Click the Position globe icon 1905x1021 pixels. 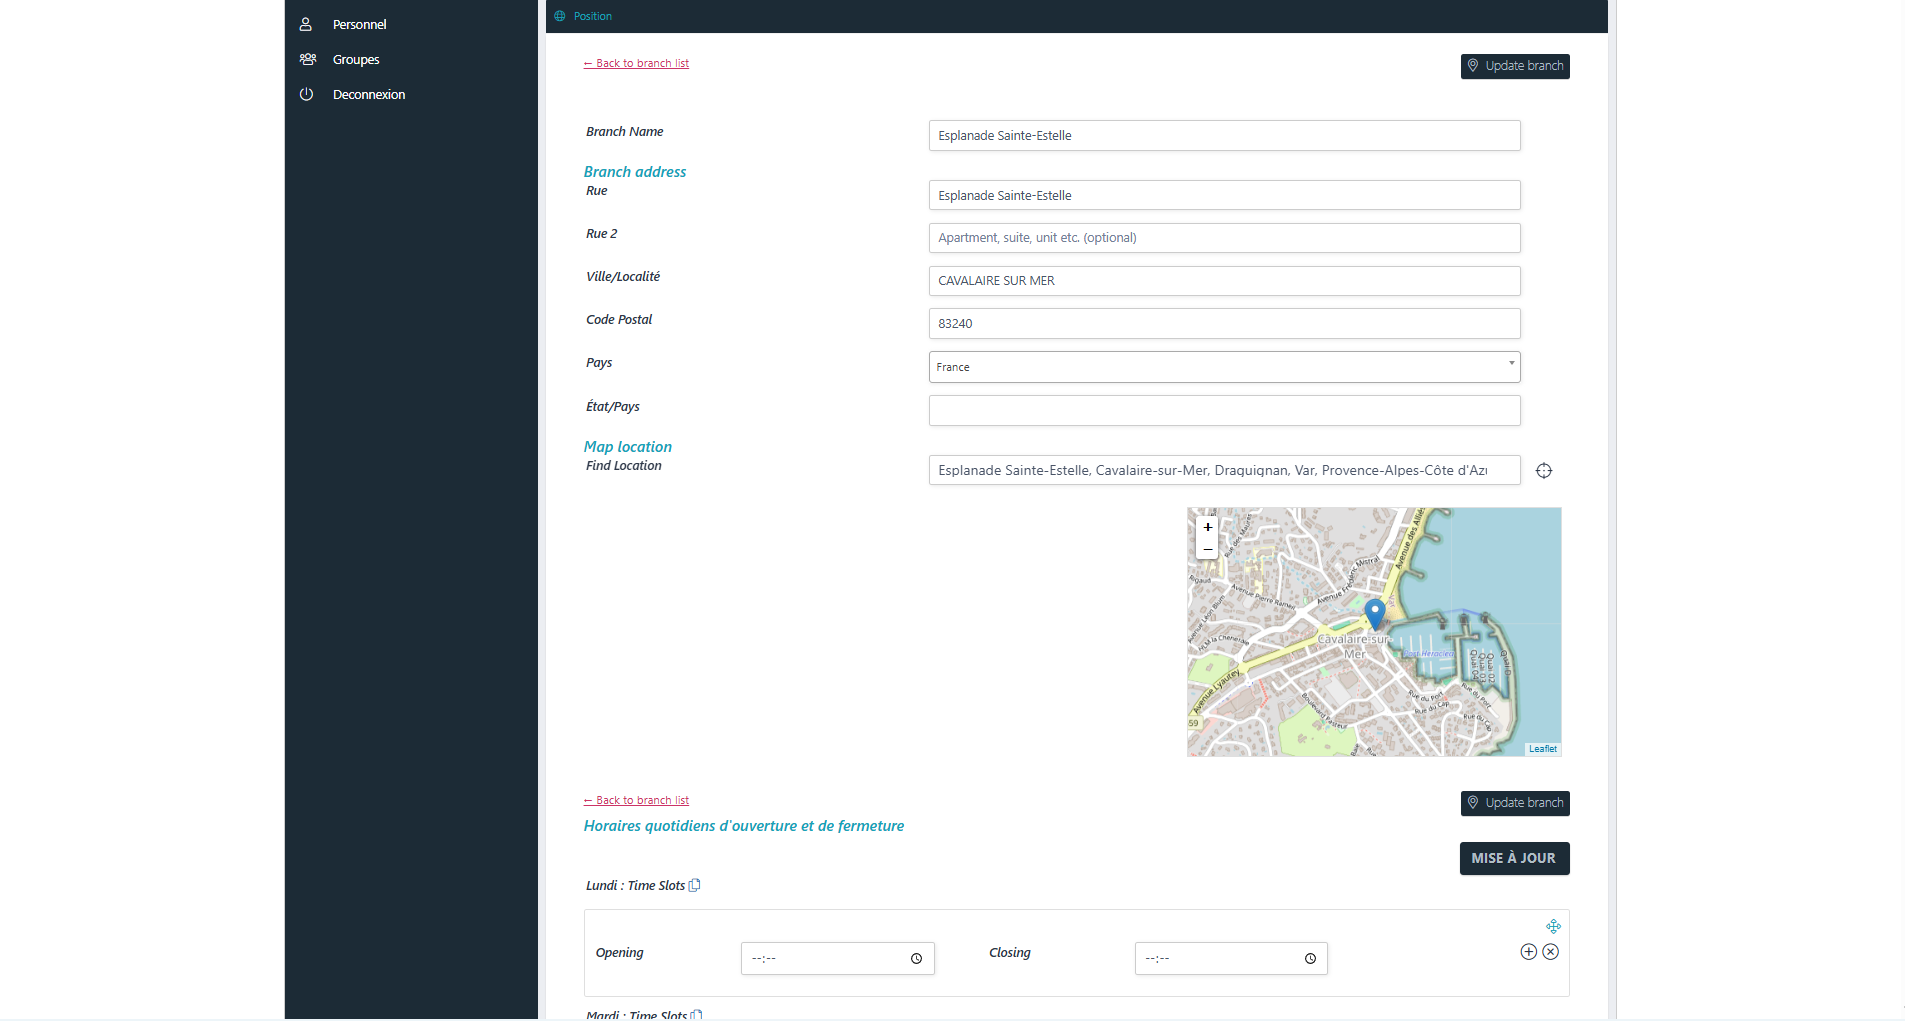pyautogui.click(x=559, y=15)
